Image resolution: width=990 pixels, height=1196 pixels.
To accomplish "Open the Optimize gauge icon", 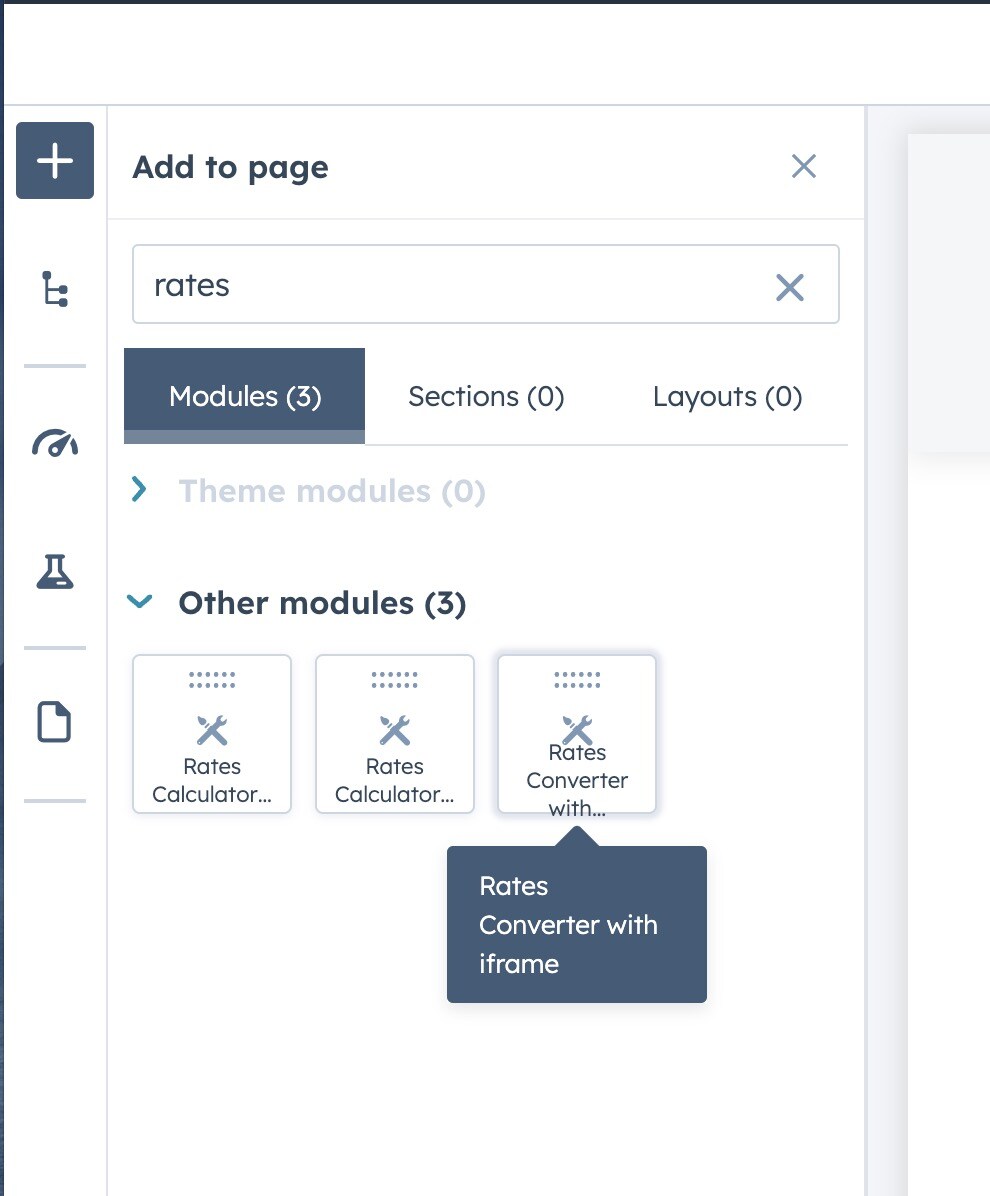I will (55, 443).
